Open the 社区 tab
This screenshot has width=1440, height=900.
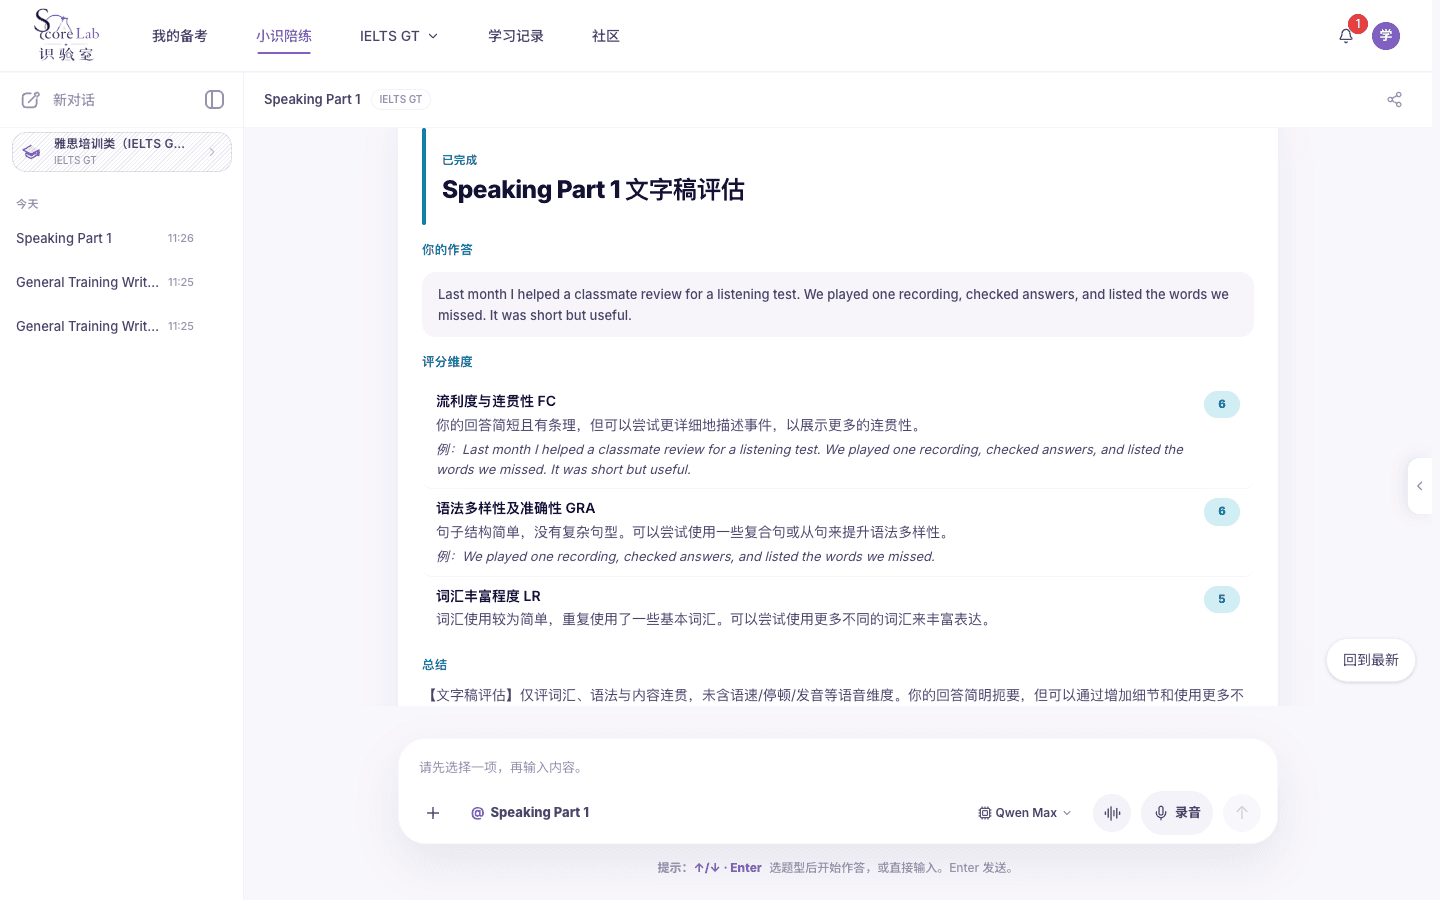pos(606,36)
